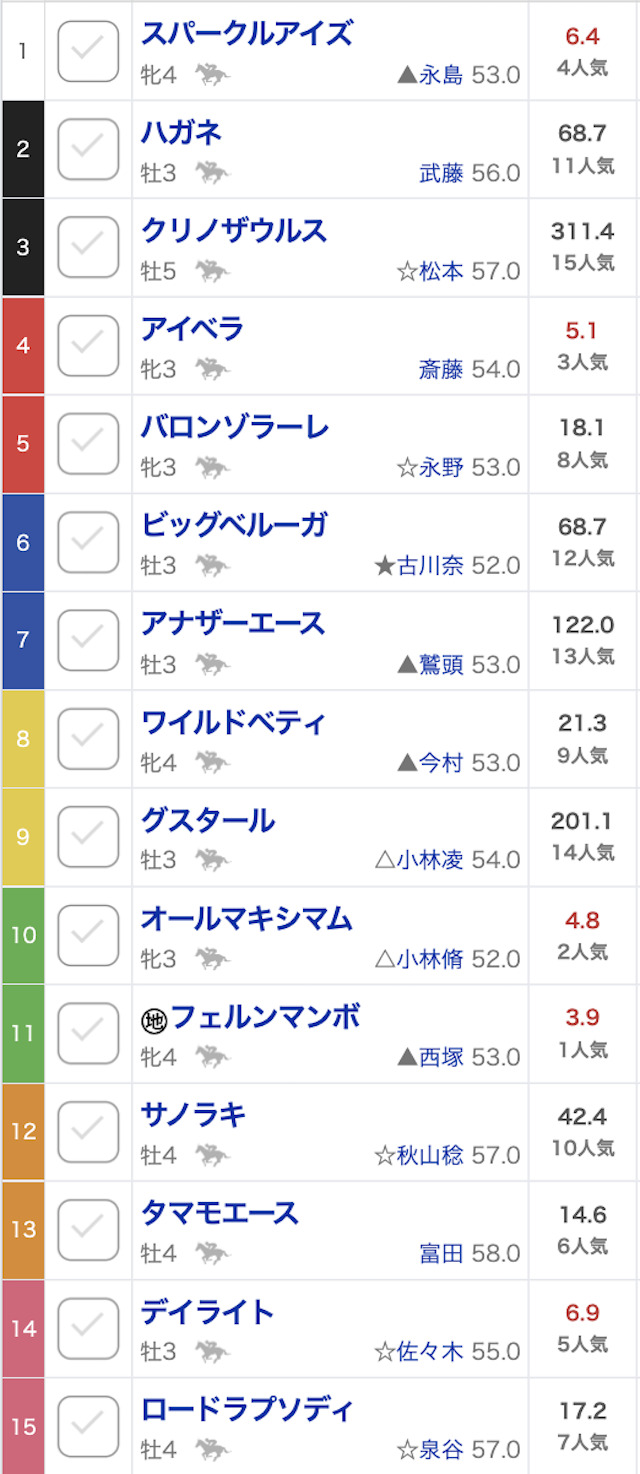Click horse icon under ワイルドベティ

click(212, 763)
